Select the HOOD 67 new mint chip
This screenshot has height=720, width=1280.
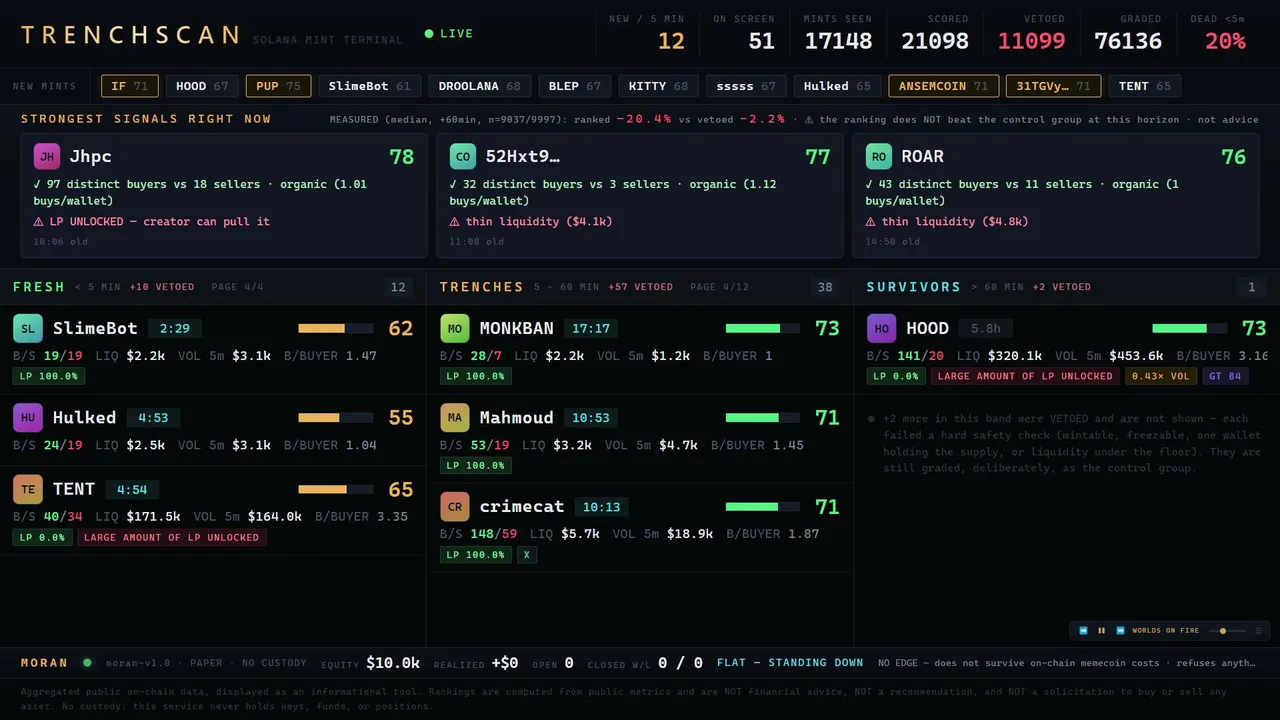point(202,86)
